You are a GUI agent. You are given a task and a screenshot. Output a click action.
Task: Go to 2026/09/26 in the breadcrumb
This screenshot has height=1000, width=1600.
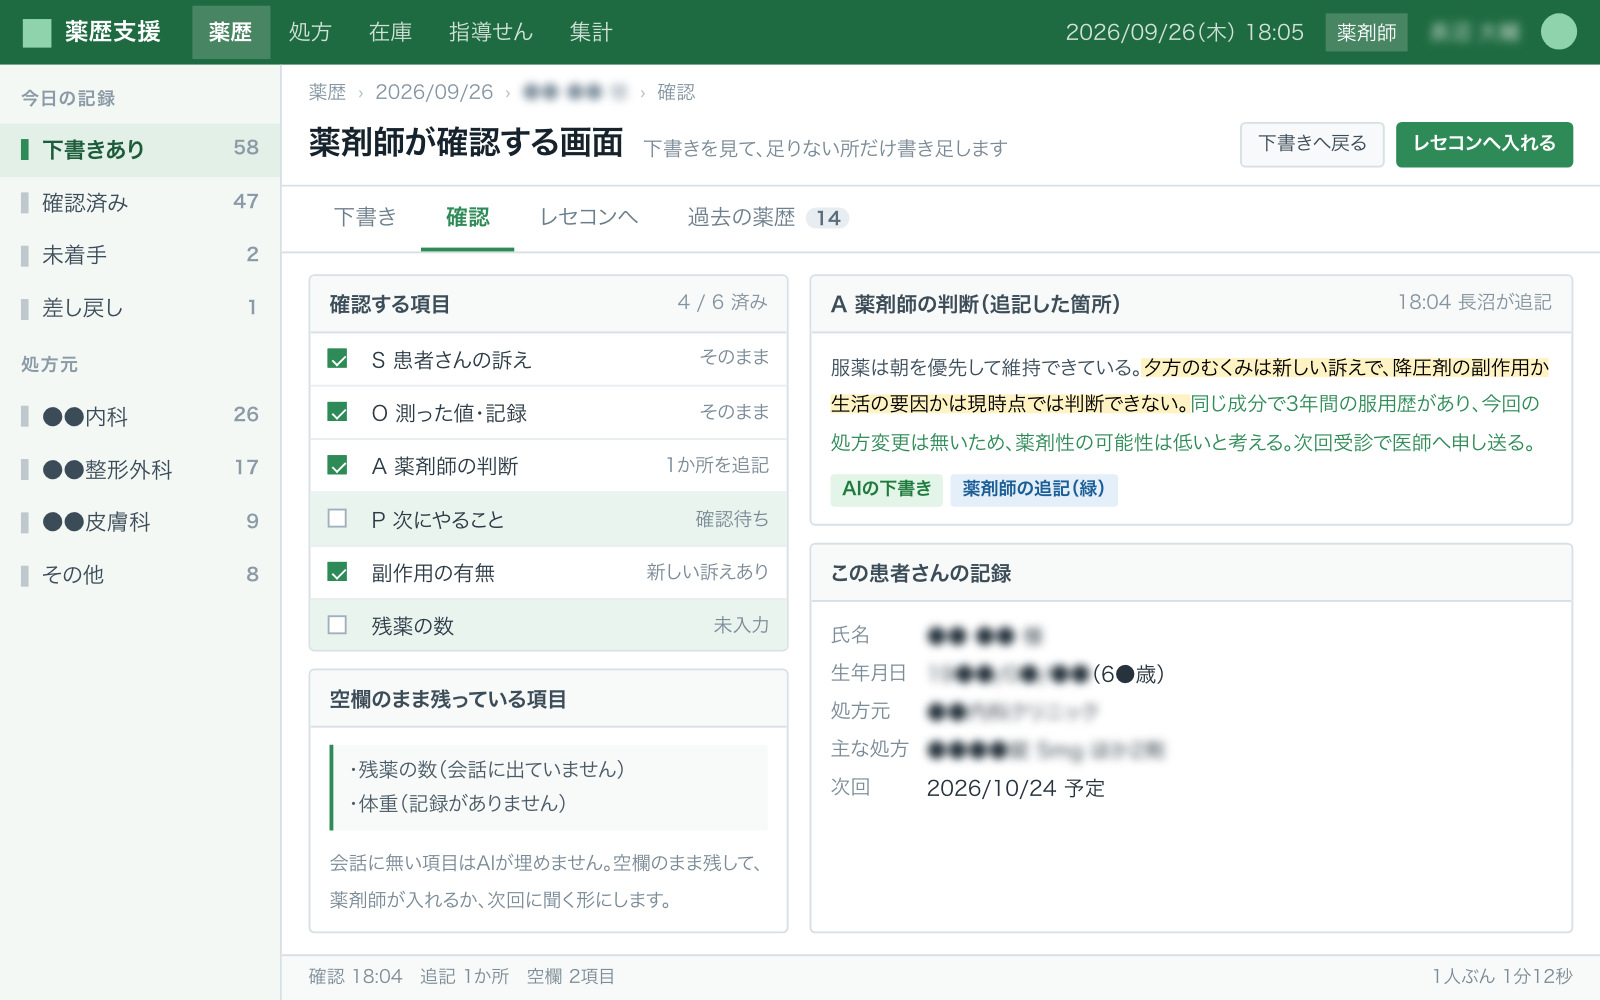coord(434,92)
